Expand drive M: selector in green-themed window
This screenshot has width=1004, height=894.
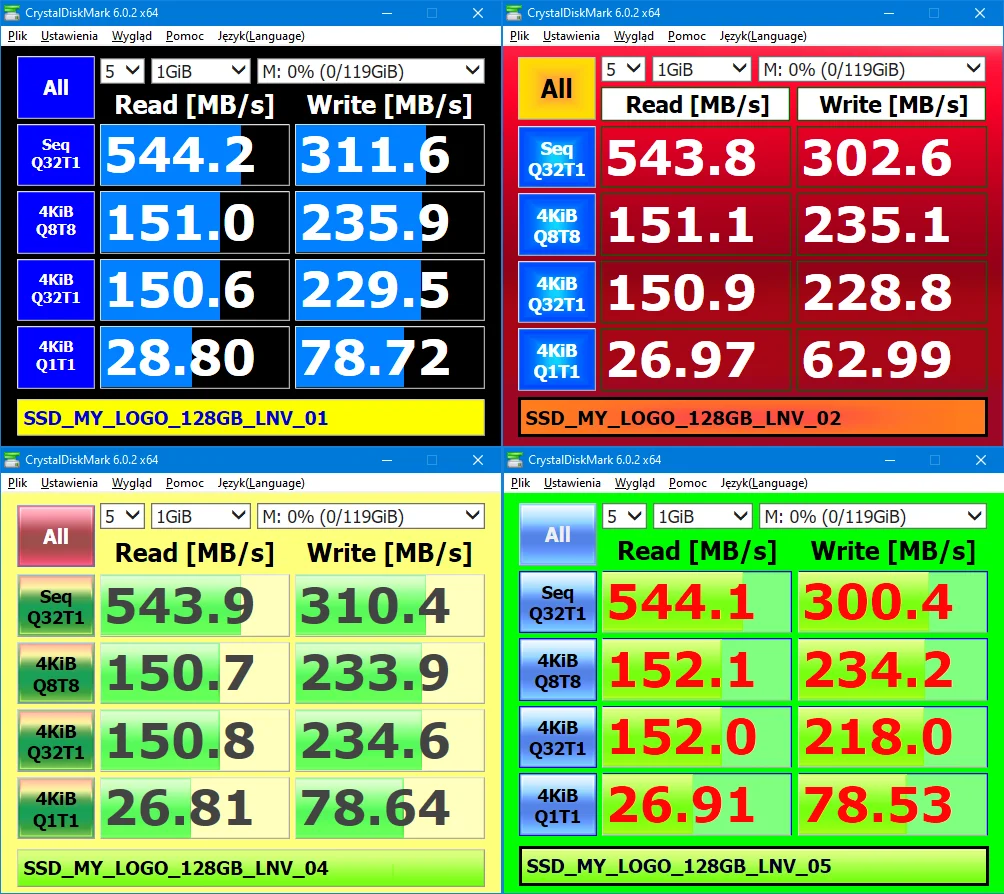coord(873,516)
